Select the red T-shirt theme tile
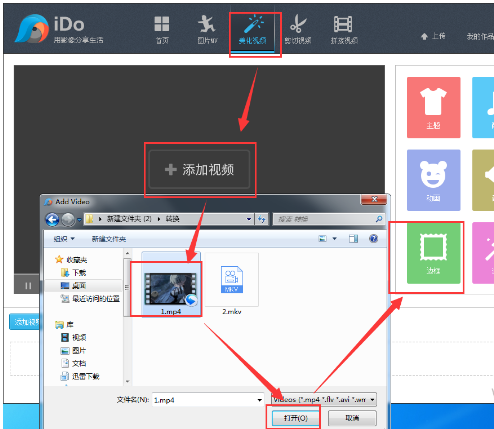Image resolution: width=494 pixels, height=429 pixels. [433, 107]
